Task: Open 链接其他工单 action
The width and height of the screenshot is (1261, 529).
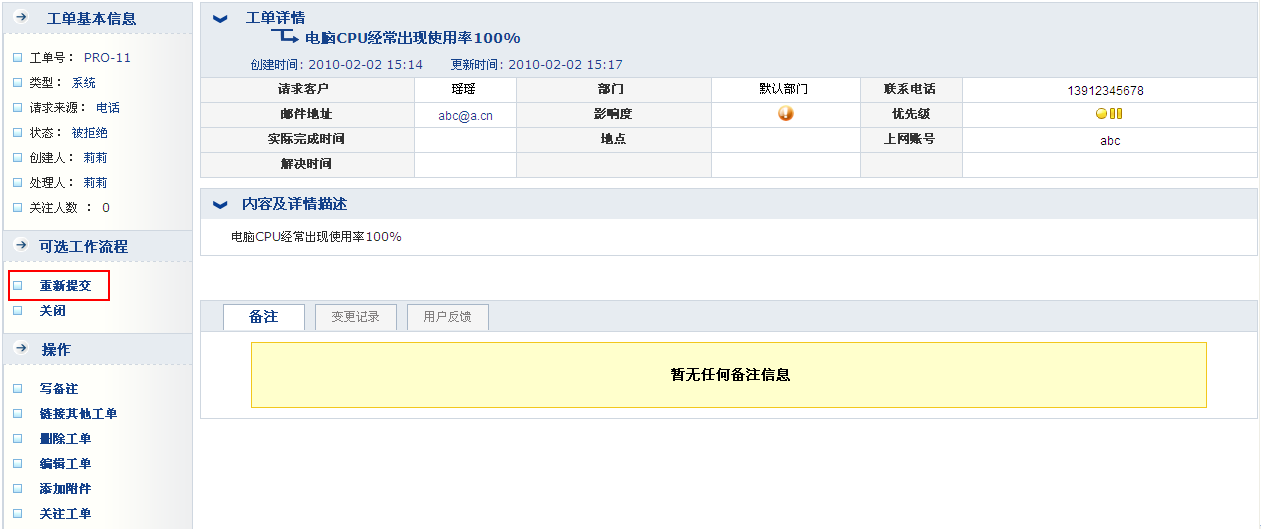Action: (x=78, y=414)
